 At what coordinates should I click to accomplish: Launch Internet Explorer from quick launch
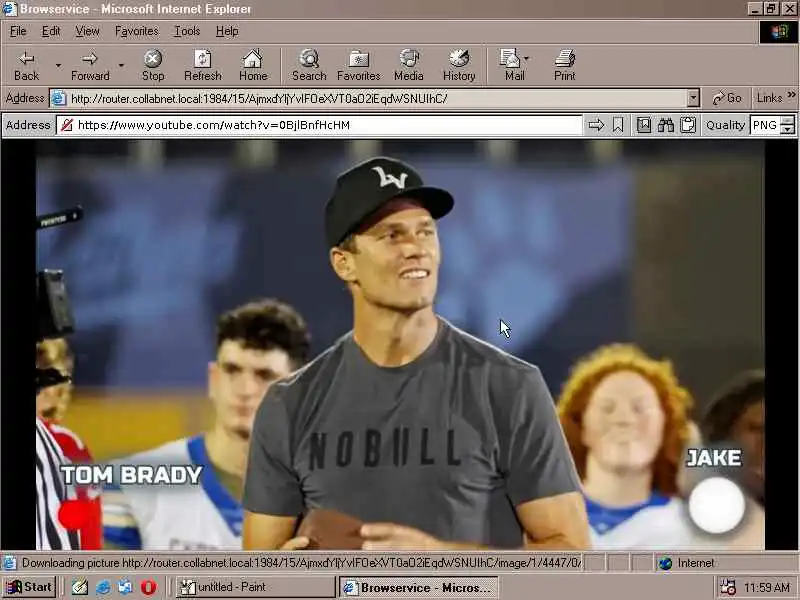pyautogui.click(x=103, y=587)
